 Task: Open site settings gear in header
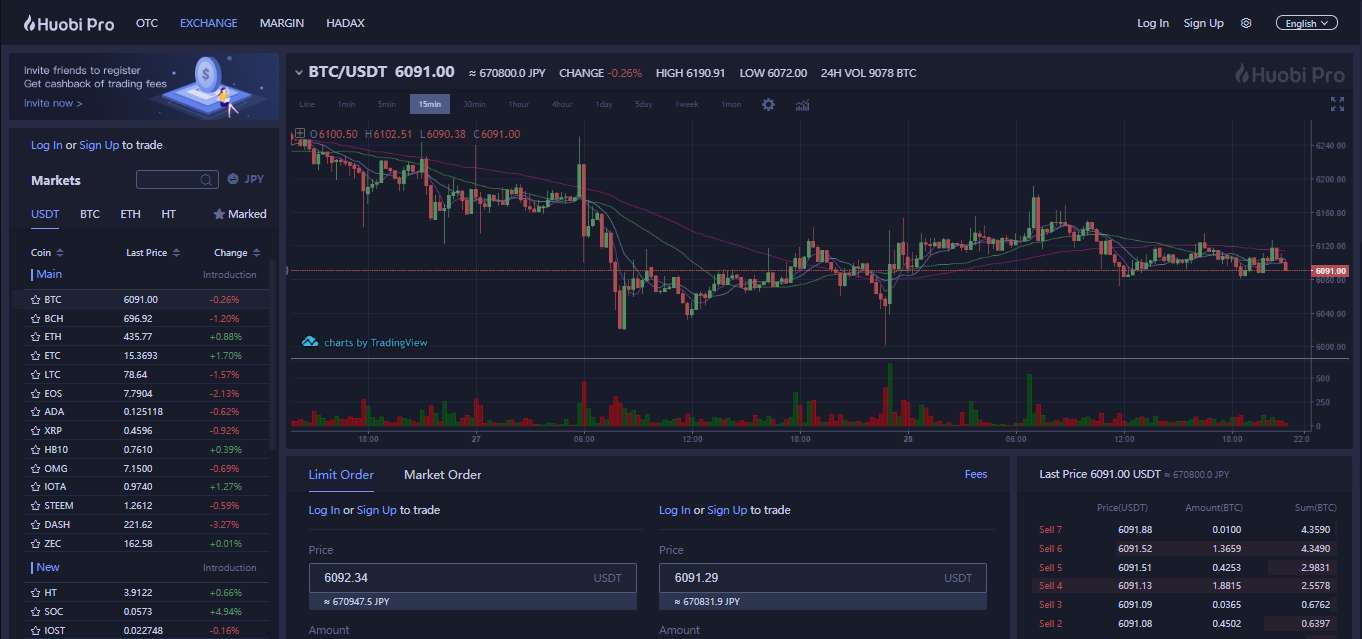(x=1246, y=23)
